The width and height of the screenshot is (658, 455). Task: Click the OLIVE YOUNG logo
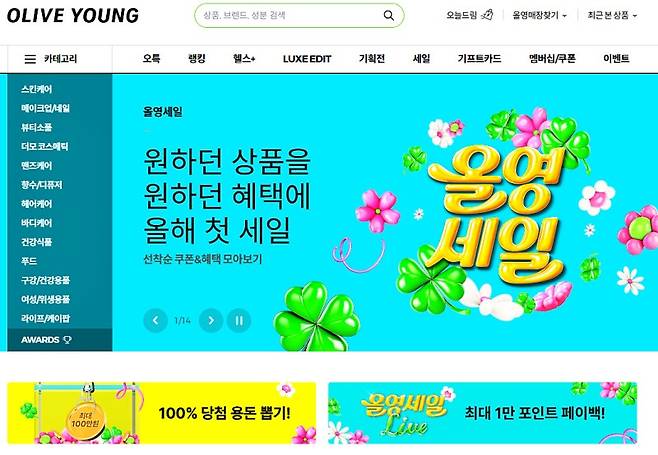coord(73,16)
